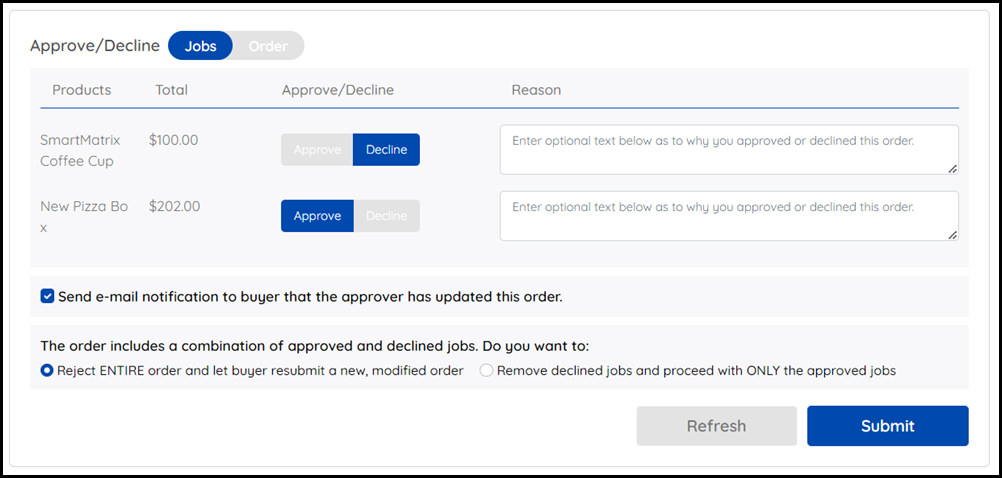The width and height of the screenshot is (1002, 478).
Task: Approve the SmartMatrix Coffee Cup job
Action: [317, 150]
